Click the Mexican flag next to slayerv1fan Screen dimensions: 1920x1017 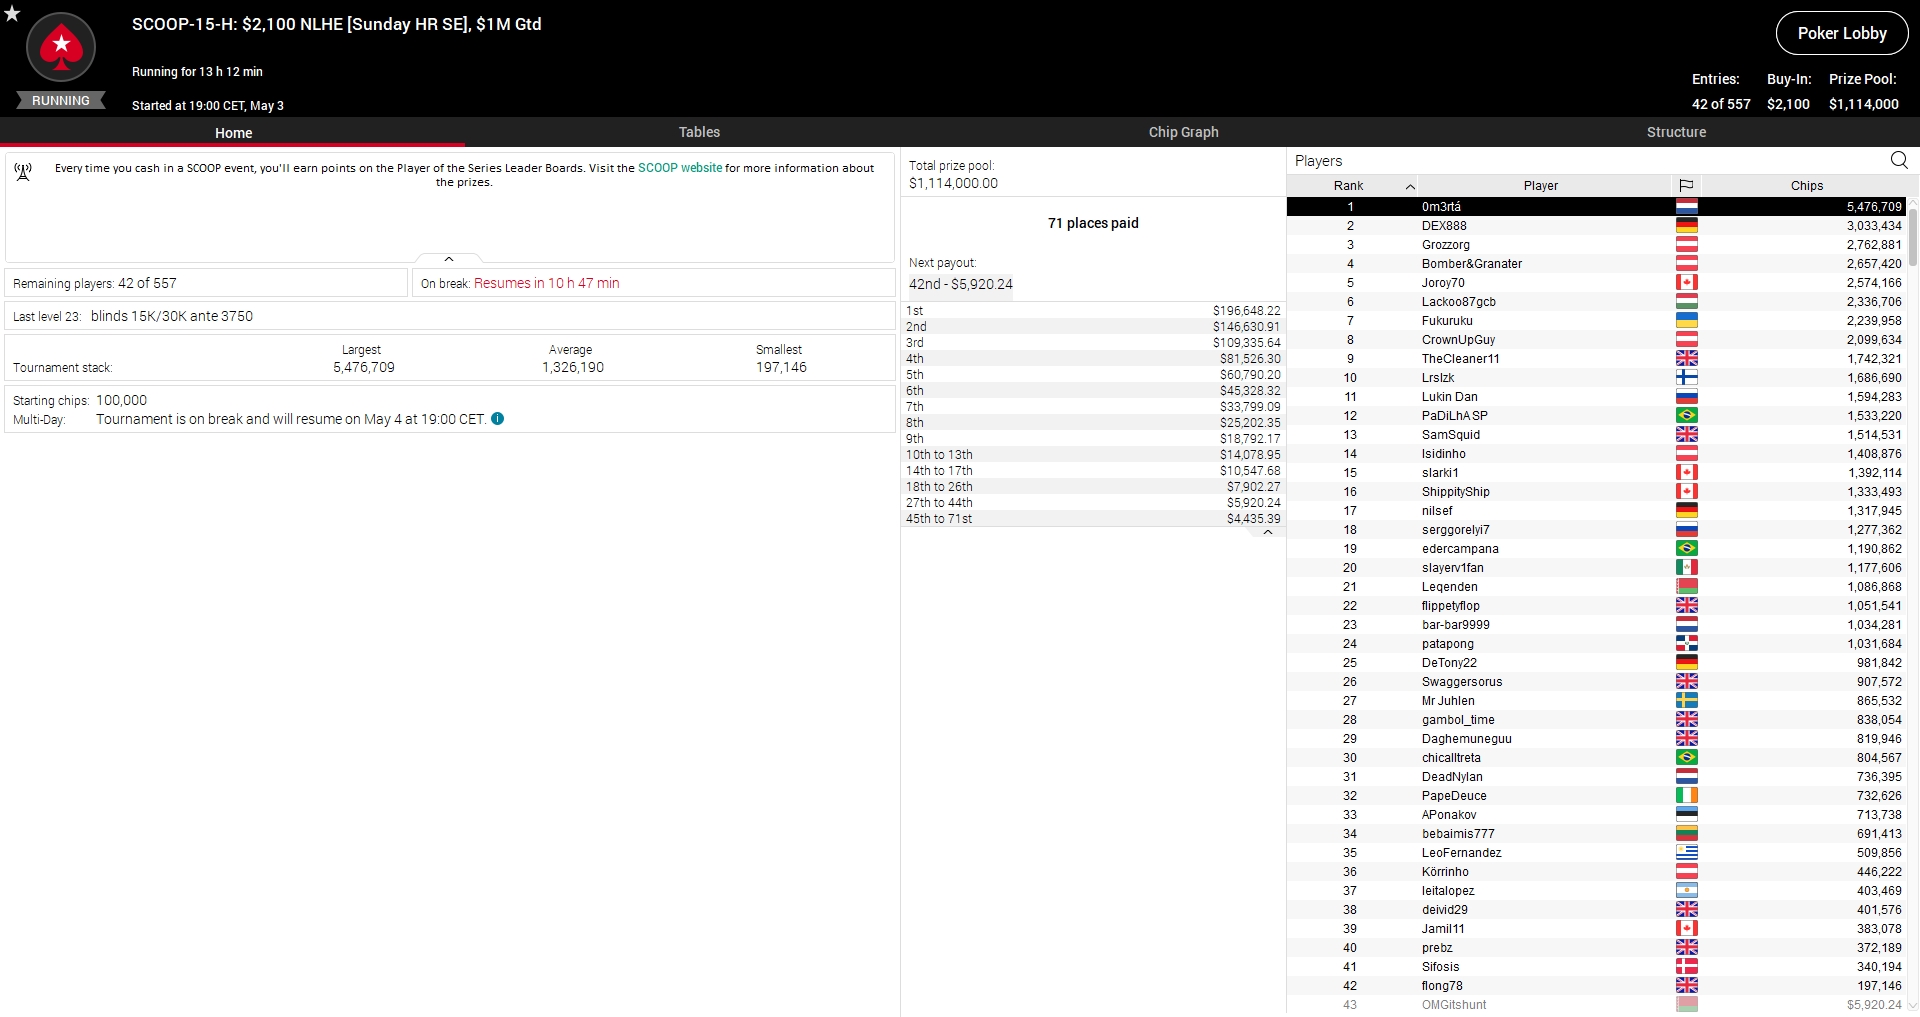pyautogui.click(x=1687, y=568)
